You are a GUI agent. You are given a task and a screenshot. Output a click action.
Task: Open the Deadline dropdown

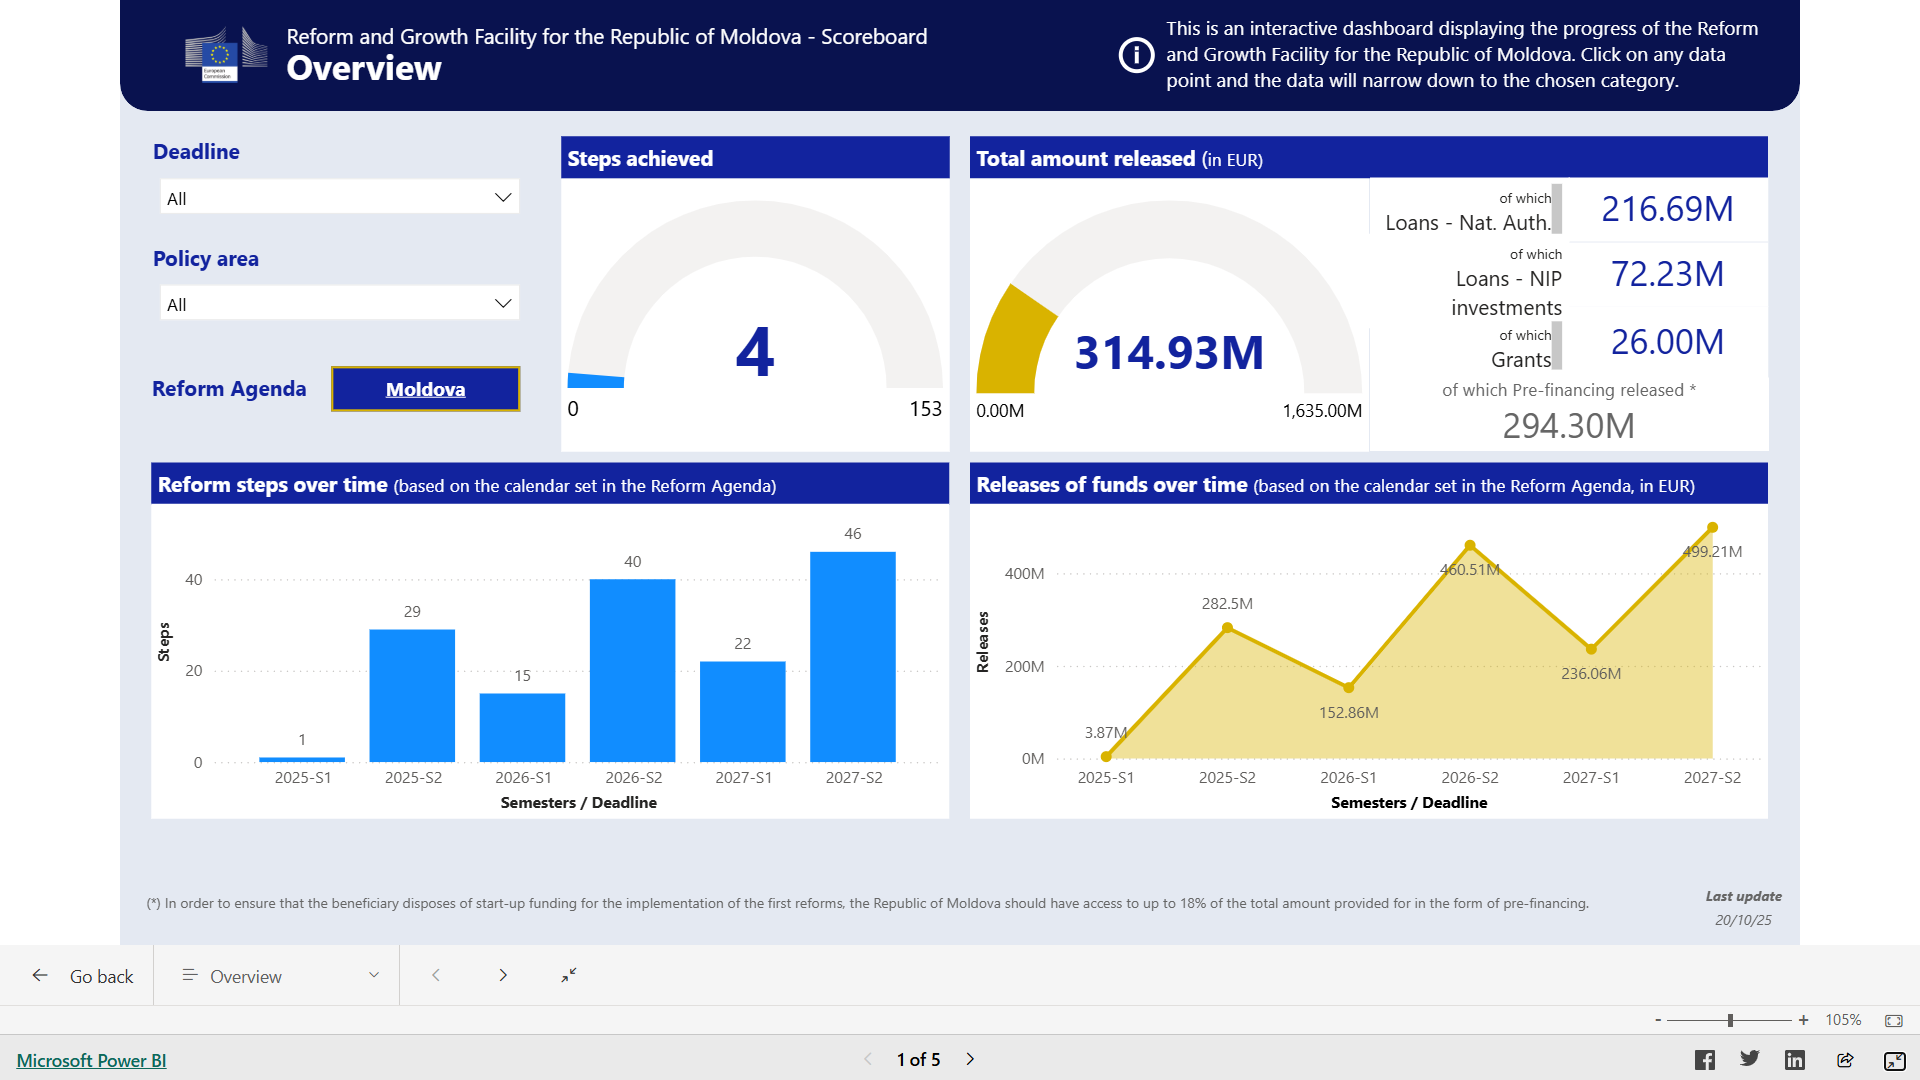tap(340, 198)
